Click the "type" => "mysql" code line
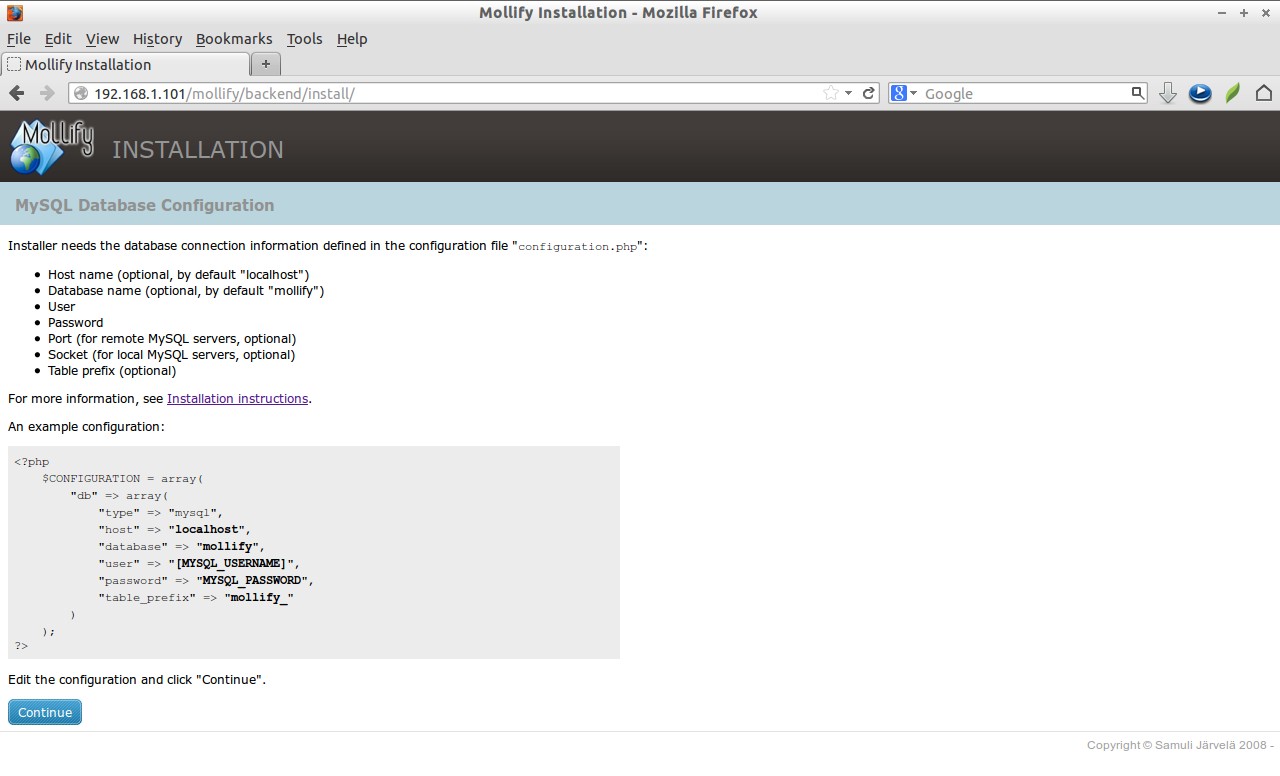The height and width of the screenshot is (776, 1280). coord(161,512)
